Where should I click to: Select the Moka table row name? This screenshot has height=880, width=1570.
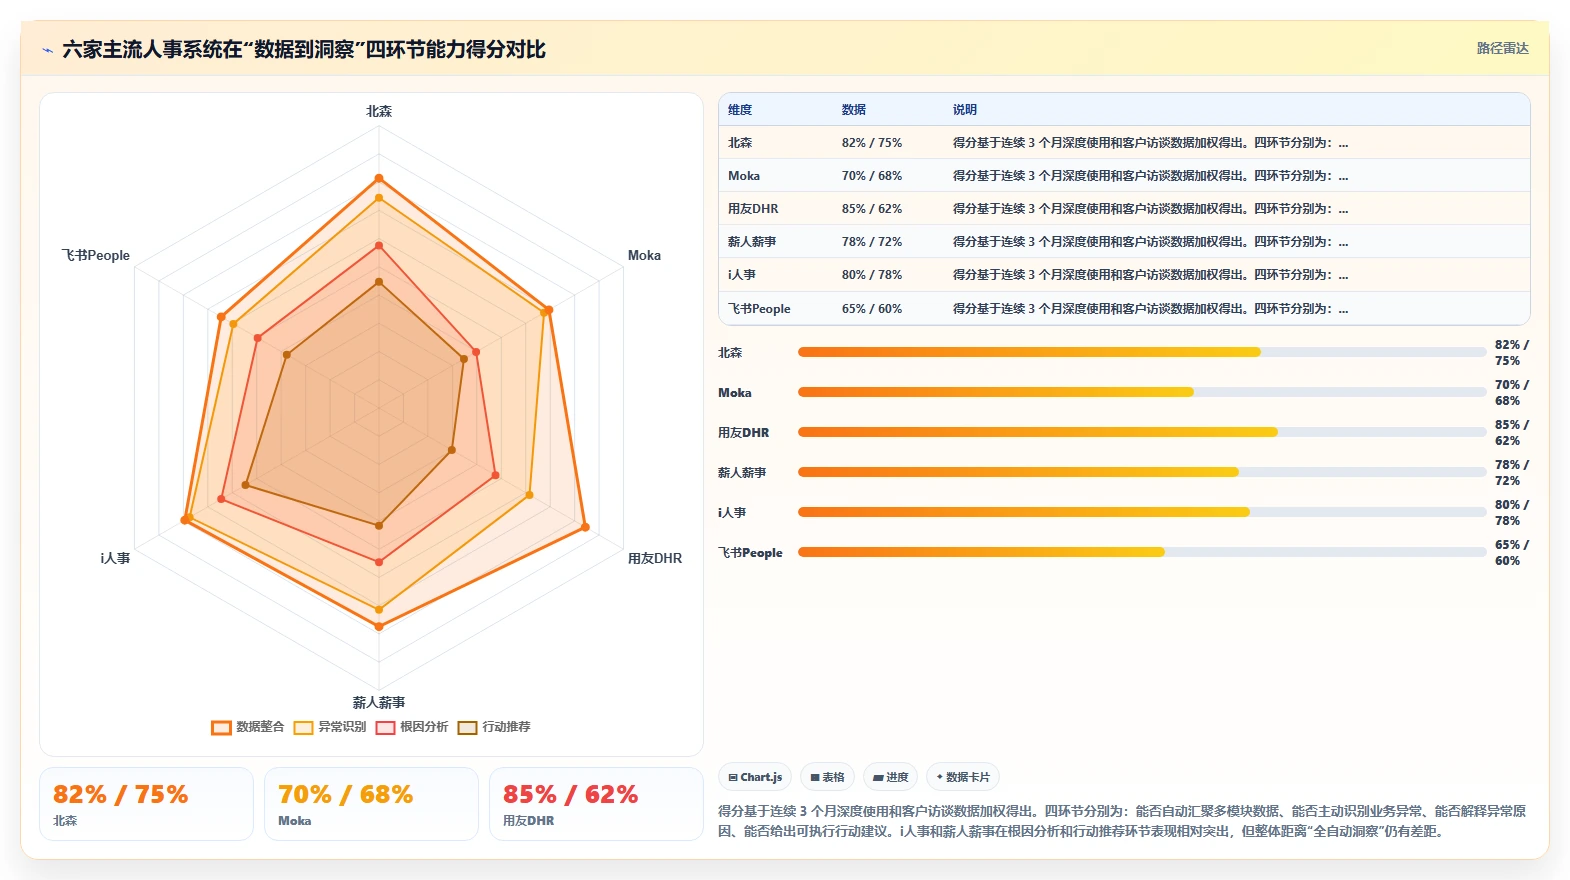point(744,176)
